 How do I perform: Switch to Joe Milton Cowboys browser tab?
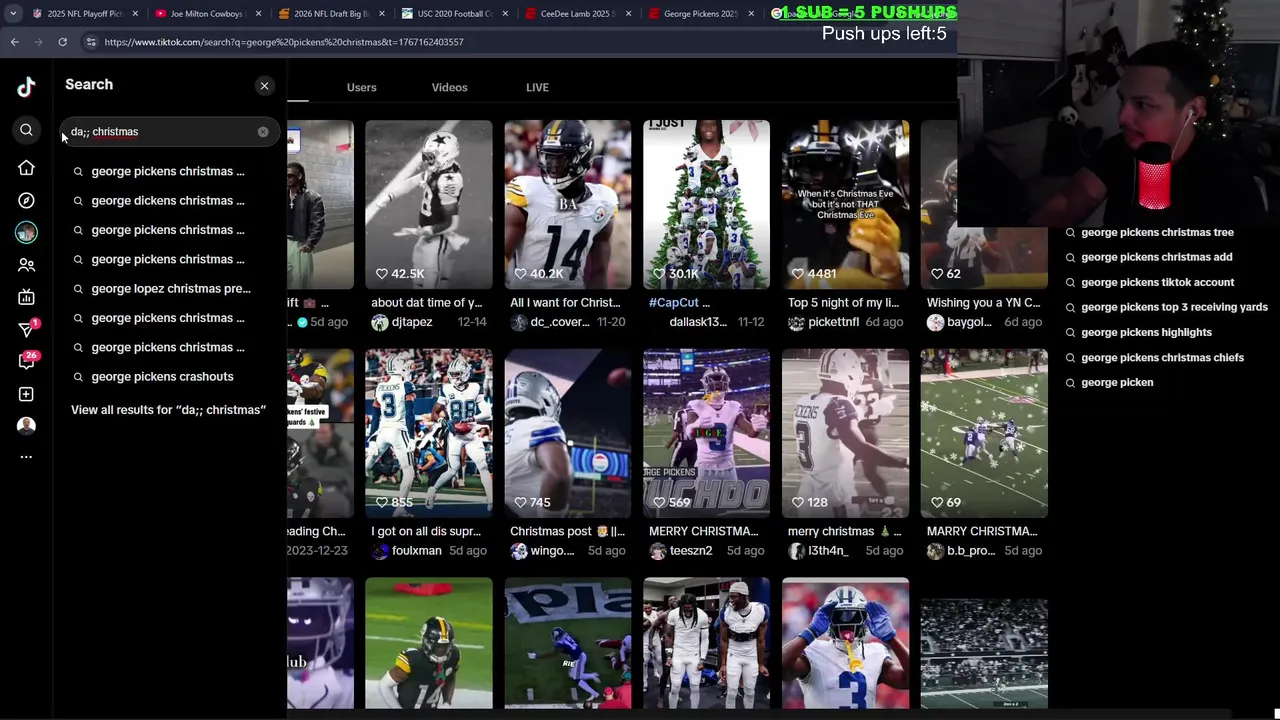[207, 14]
